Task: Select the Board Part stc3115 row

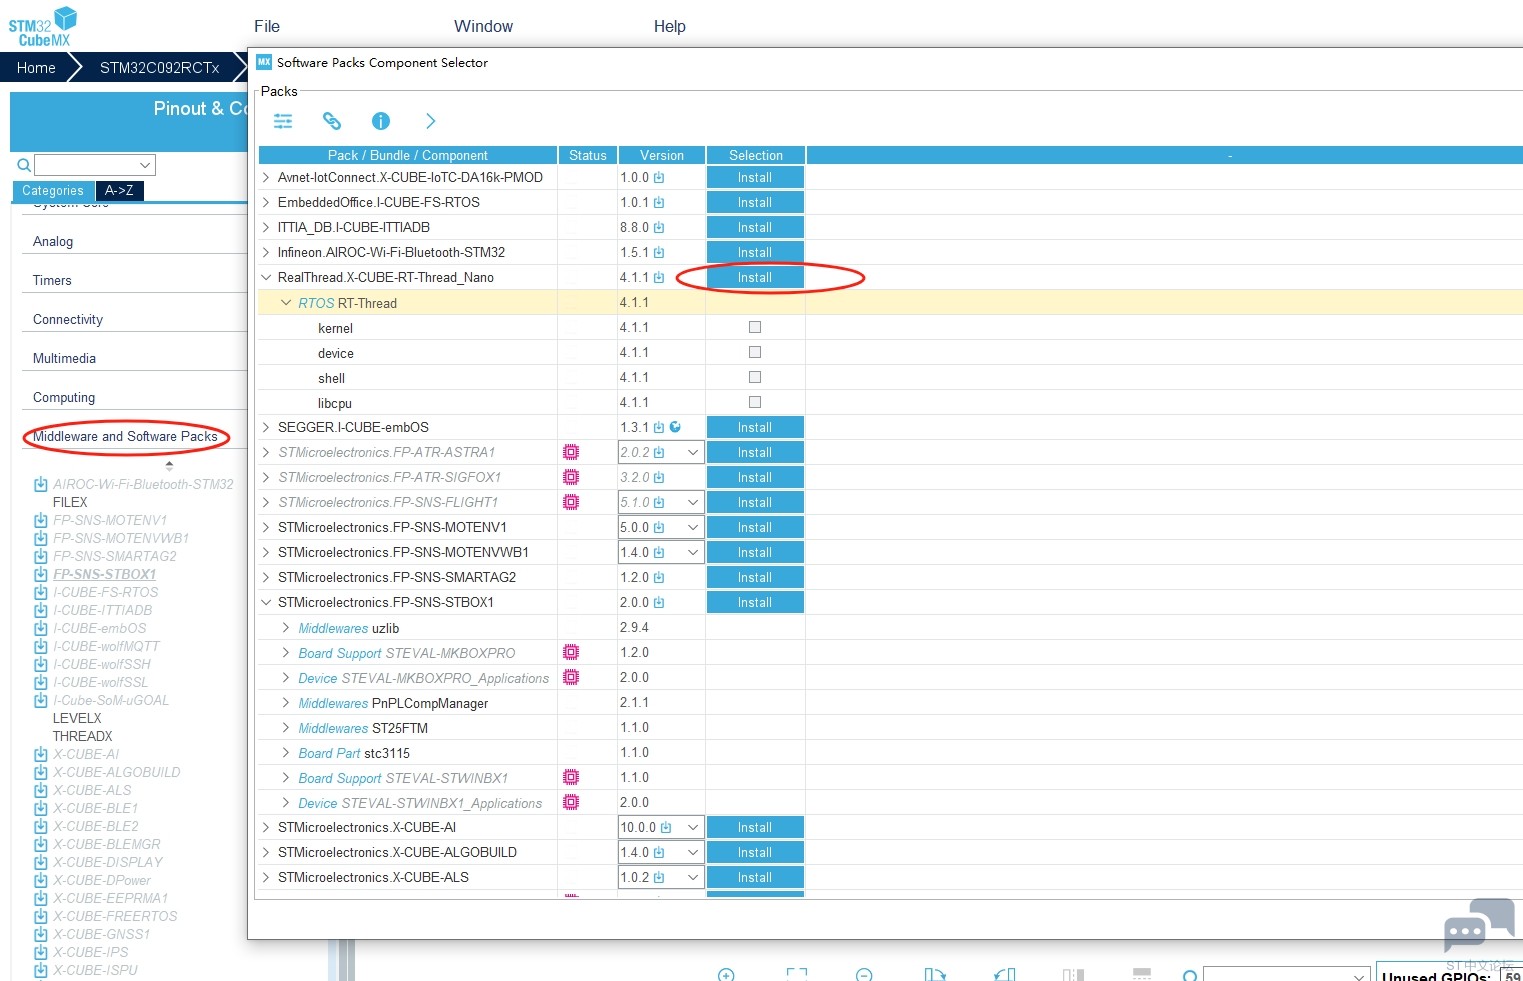Action: (x=354, y=753)
